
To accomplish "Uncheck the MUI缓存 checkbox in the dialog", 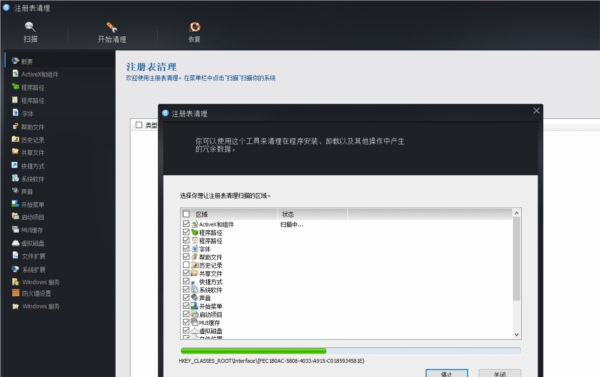I will [186, 322].
